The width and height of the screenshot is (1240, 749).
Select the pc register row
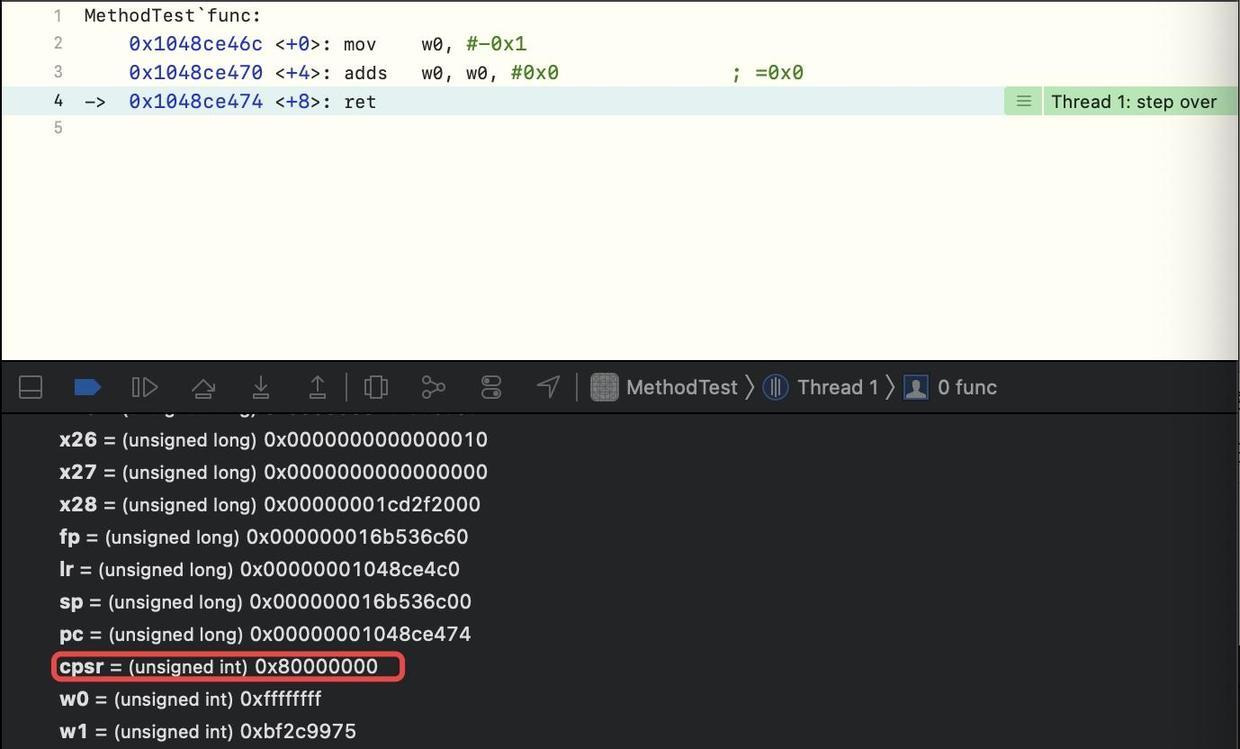(x=265, y=634)
